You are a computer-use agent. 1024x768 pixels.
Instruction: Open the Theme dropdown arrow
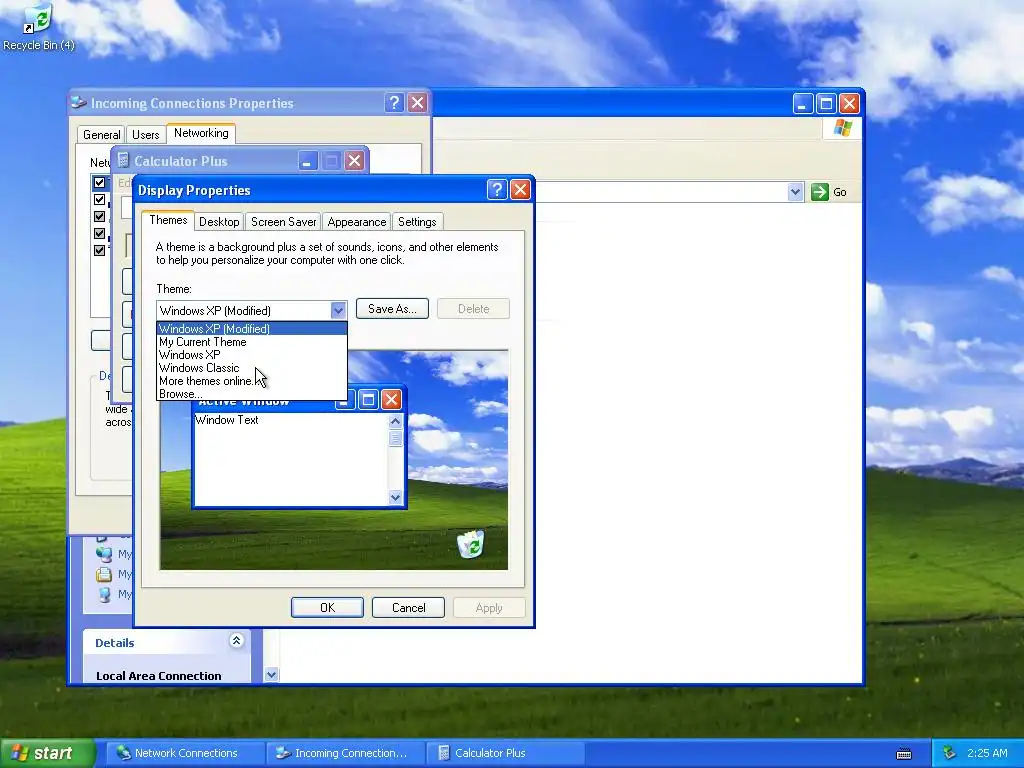pyautogui.click(x=338, y=310)
